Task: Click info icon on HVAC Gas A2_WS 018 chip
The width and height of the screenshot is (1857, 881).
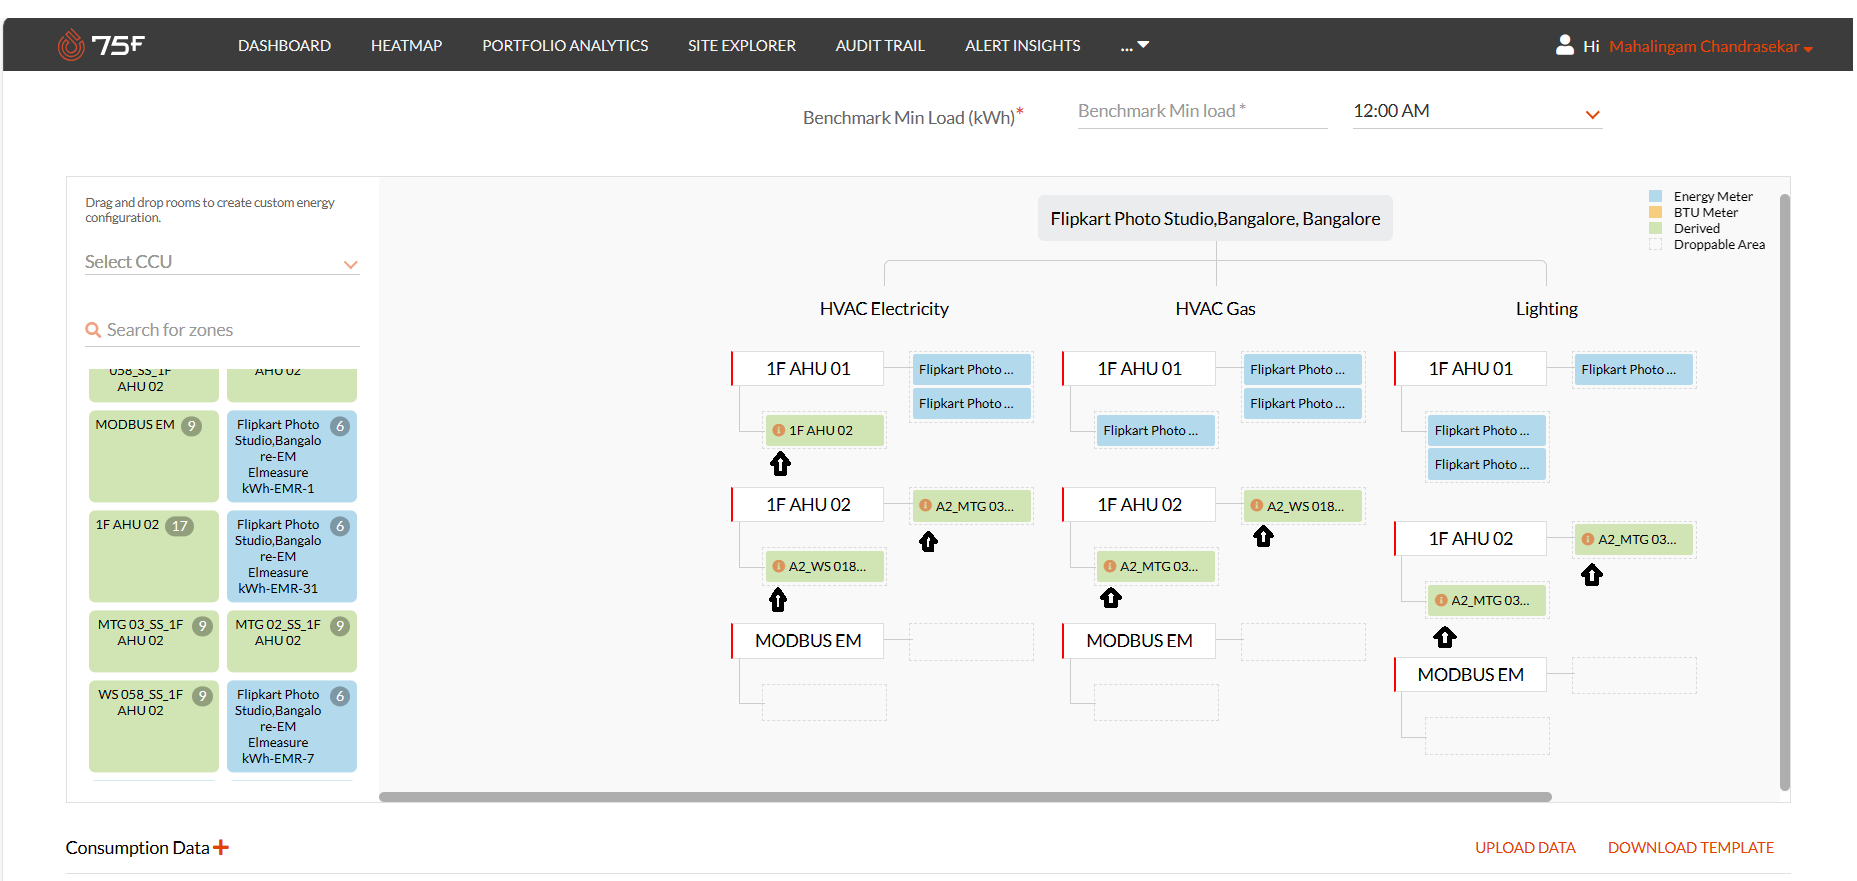Action: 1256,506
